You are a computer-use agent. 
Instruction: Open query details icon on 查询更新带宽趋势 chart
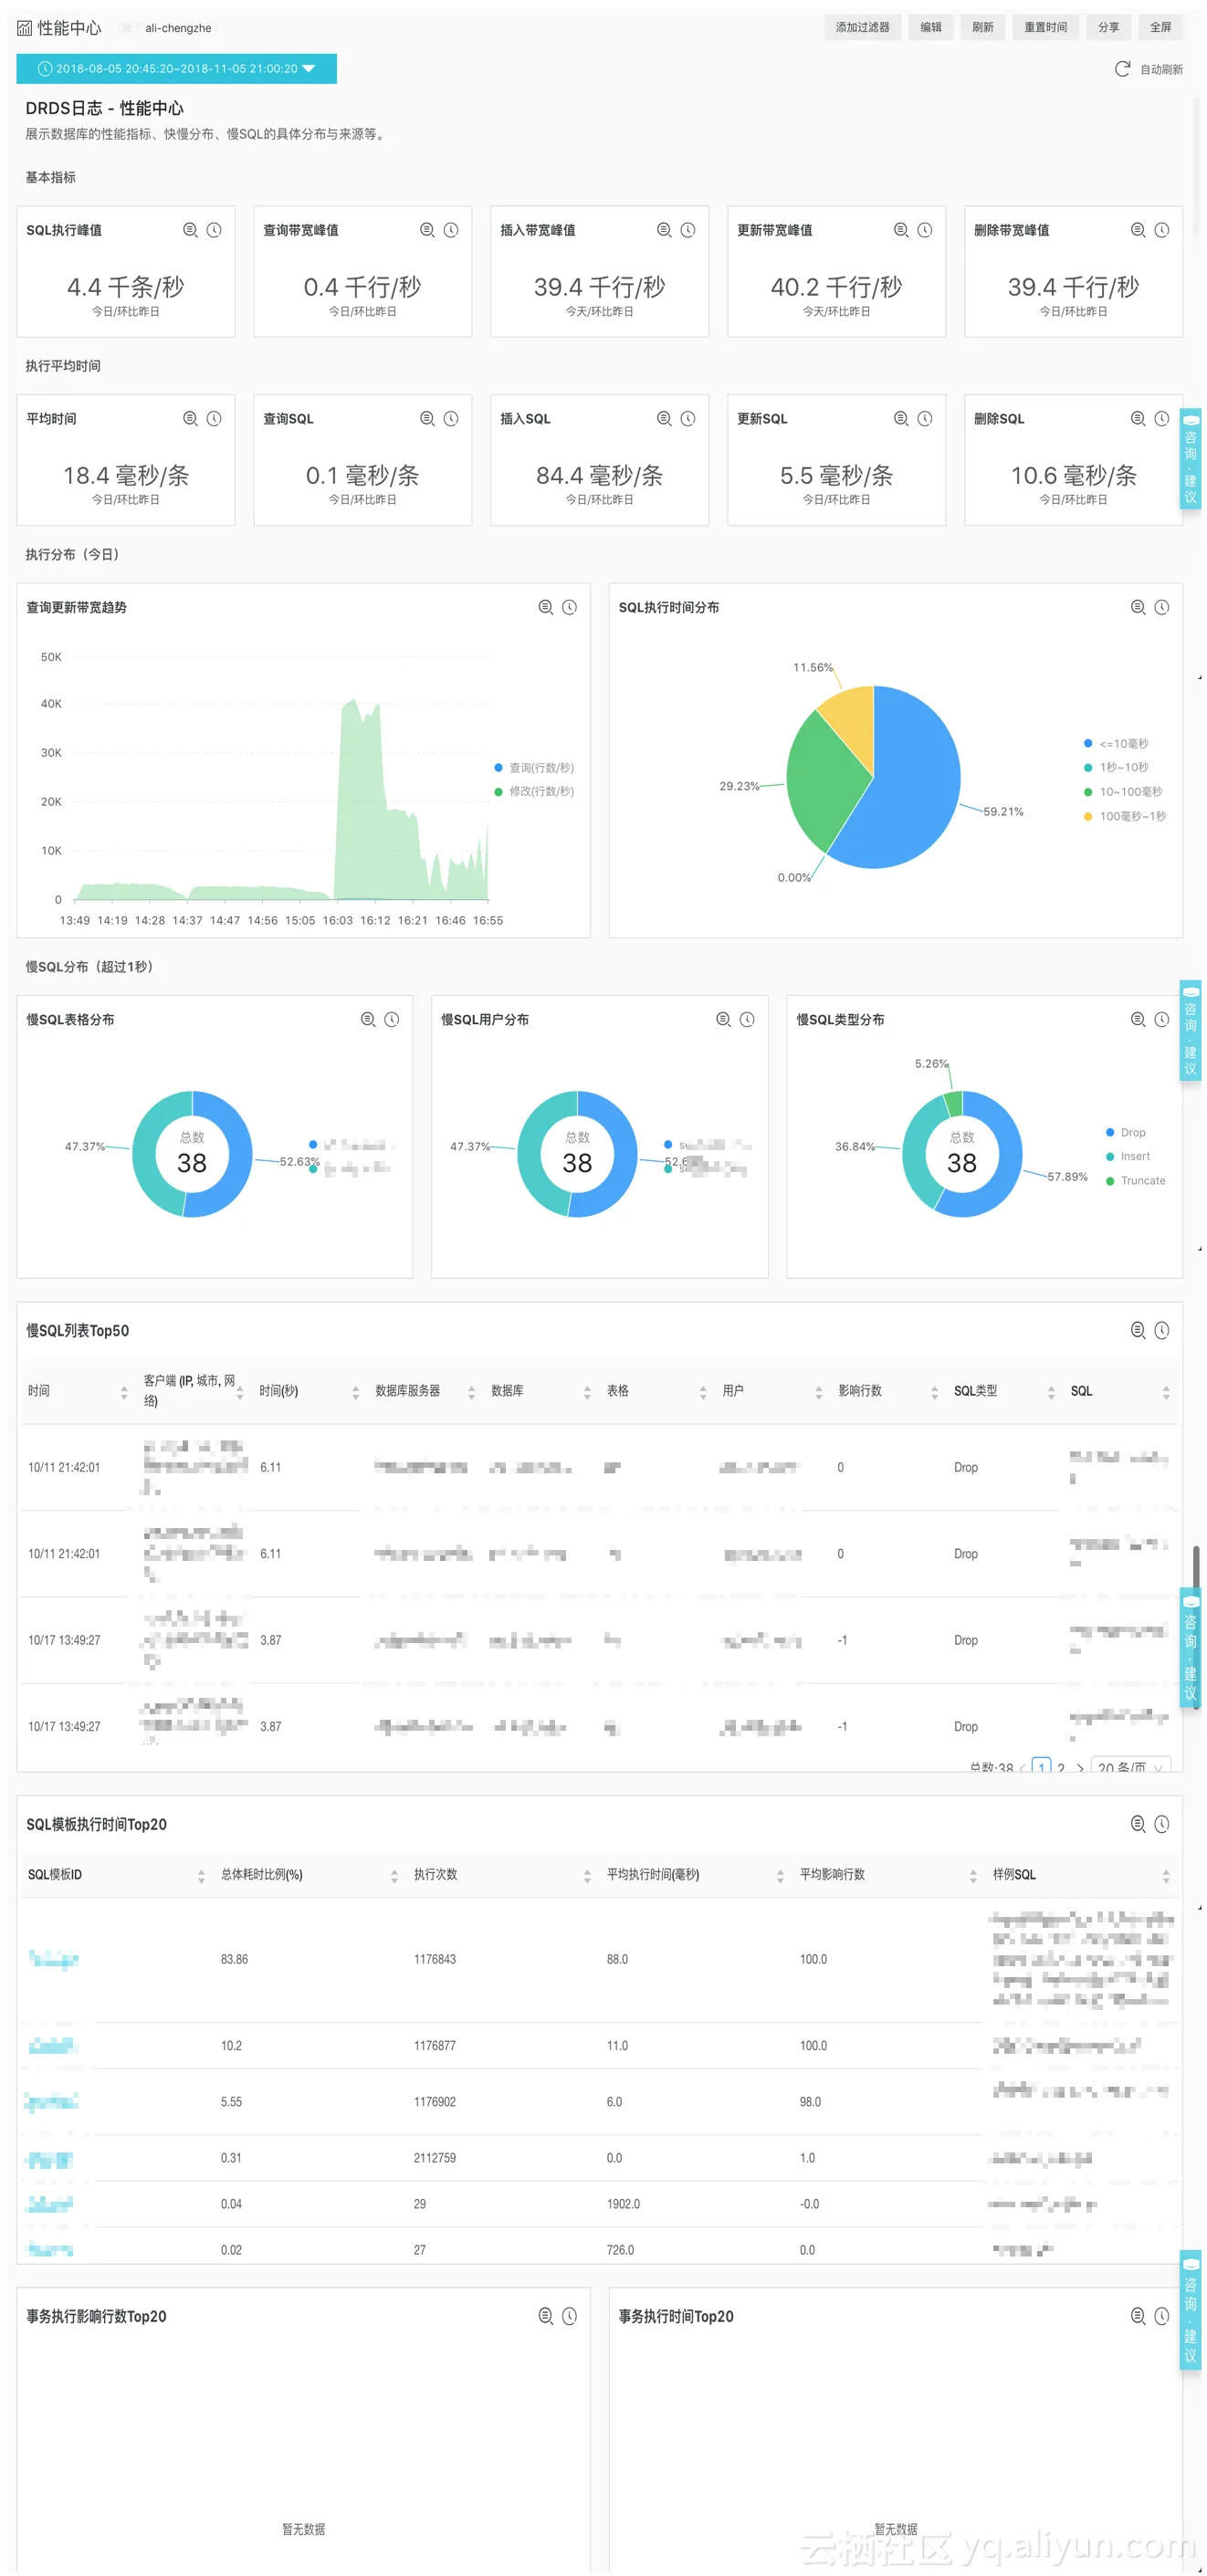[x=546, y=607]
